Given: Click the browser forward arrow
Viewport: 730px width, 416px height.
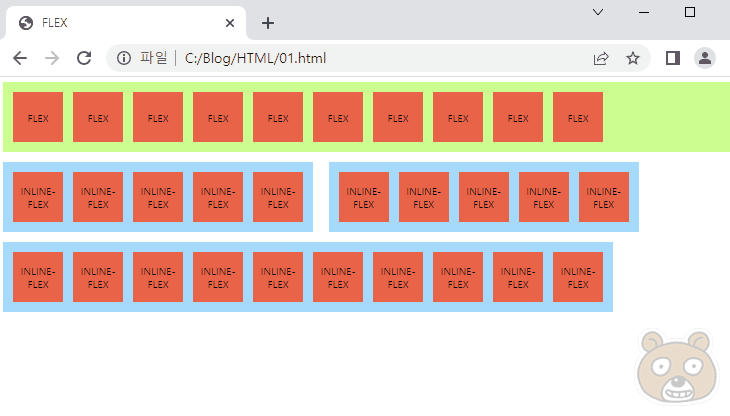Looking at the screenshot, I should 52,58.
